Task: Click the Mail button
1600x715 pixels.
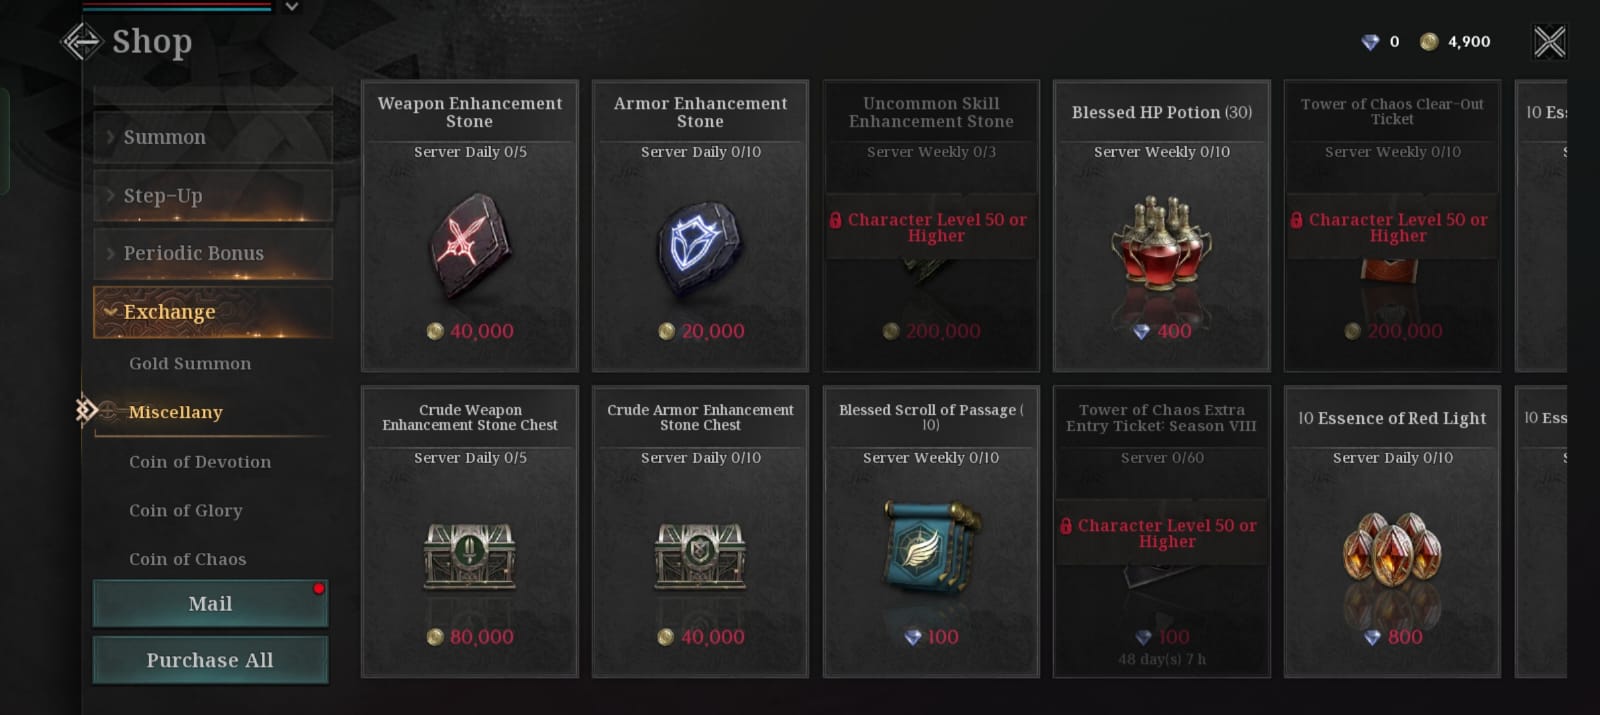Action: click(210, 604)
